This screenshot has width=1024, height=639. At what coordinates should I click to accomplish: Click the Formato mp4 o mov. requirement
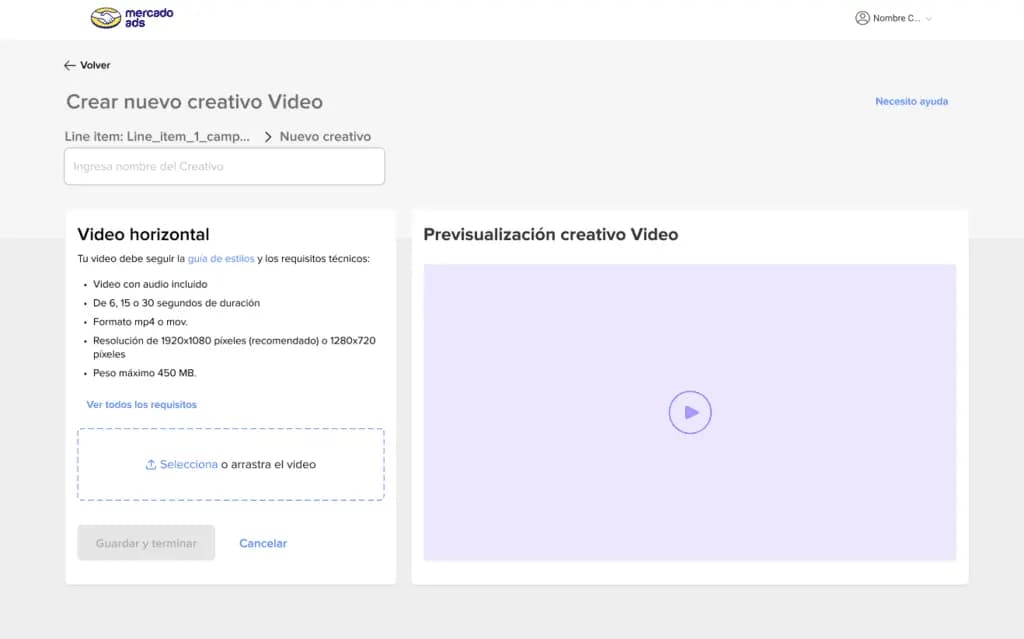pos(140,322)
